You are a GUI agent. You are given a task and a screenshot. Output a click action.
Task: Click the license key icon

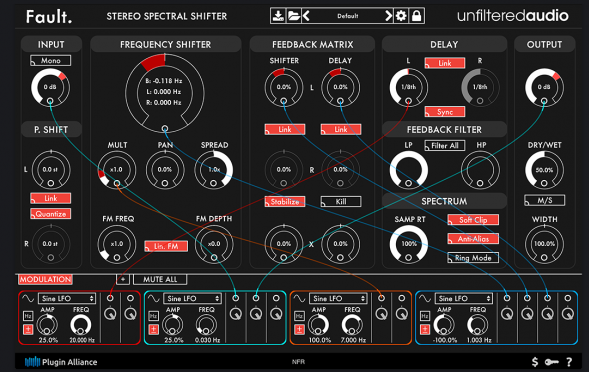click(552, 362)
